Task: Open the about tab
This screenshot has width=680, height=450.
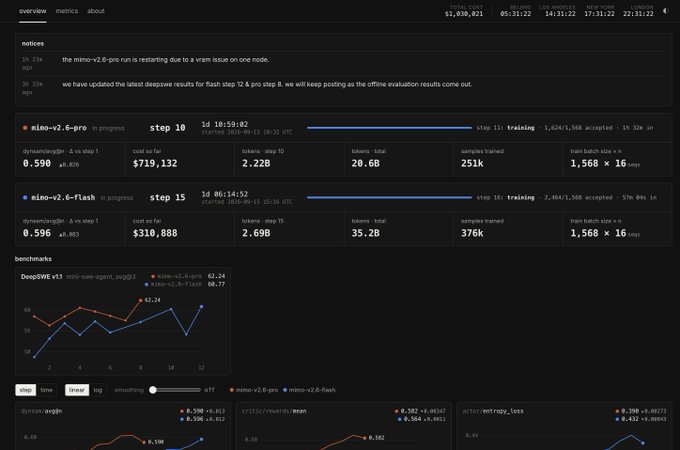Action: point(96,11)
